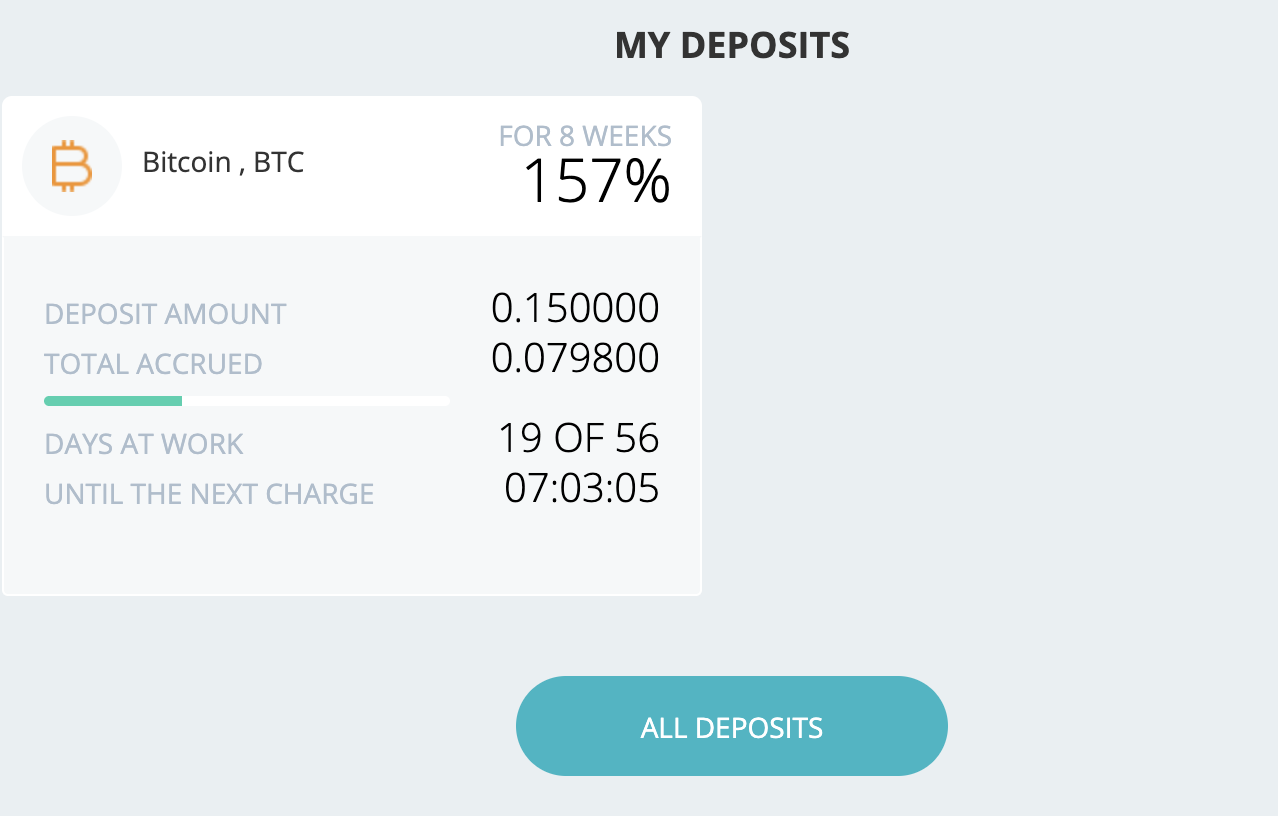
Task: Click the My Deposits heading
Action: 732,45
